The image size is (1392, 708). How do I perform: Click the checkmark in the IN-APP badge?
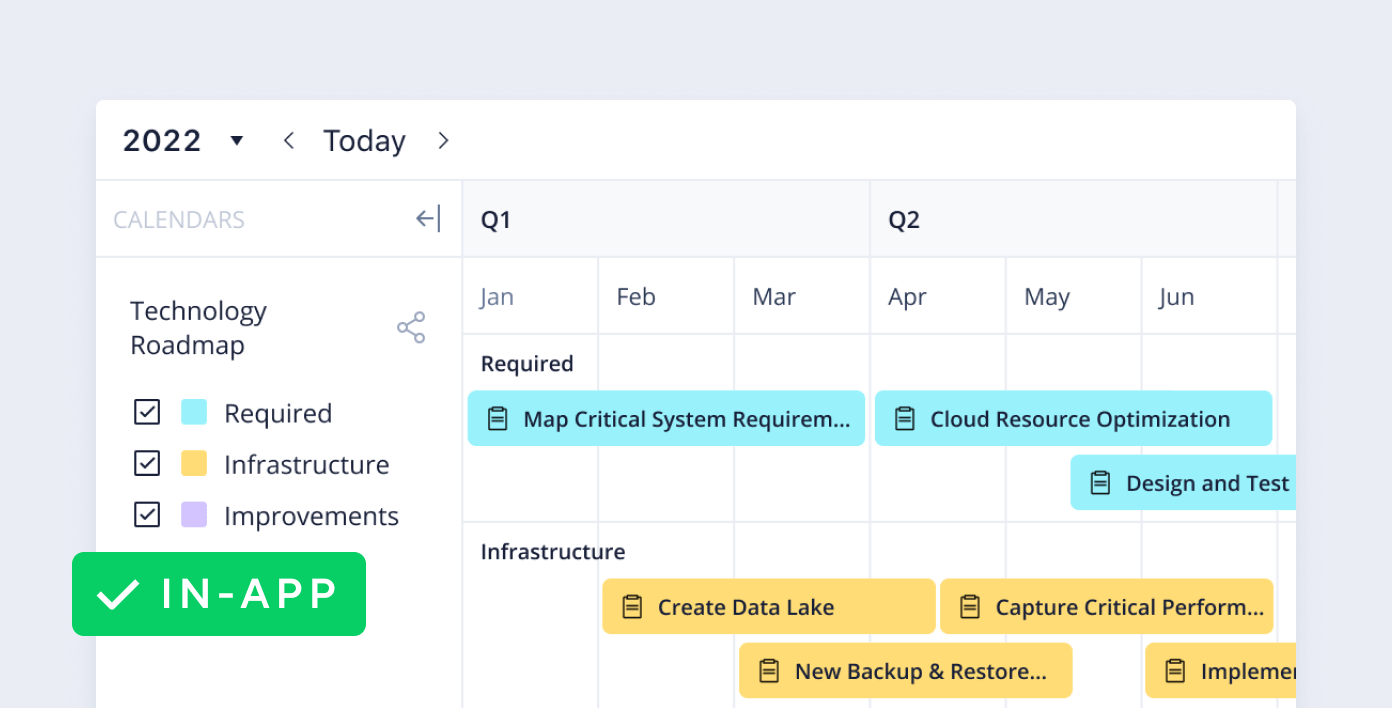116,594
